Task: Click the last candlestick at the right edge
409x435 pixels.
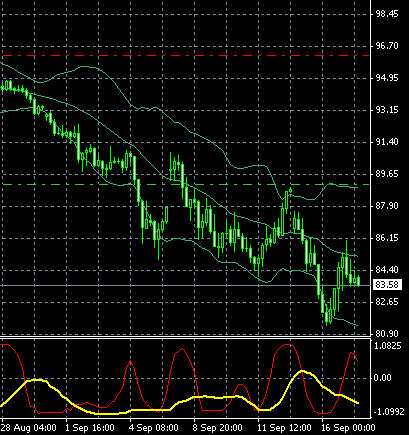Action: tap(359, 281)
